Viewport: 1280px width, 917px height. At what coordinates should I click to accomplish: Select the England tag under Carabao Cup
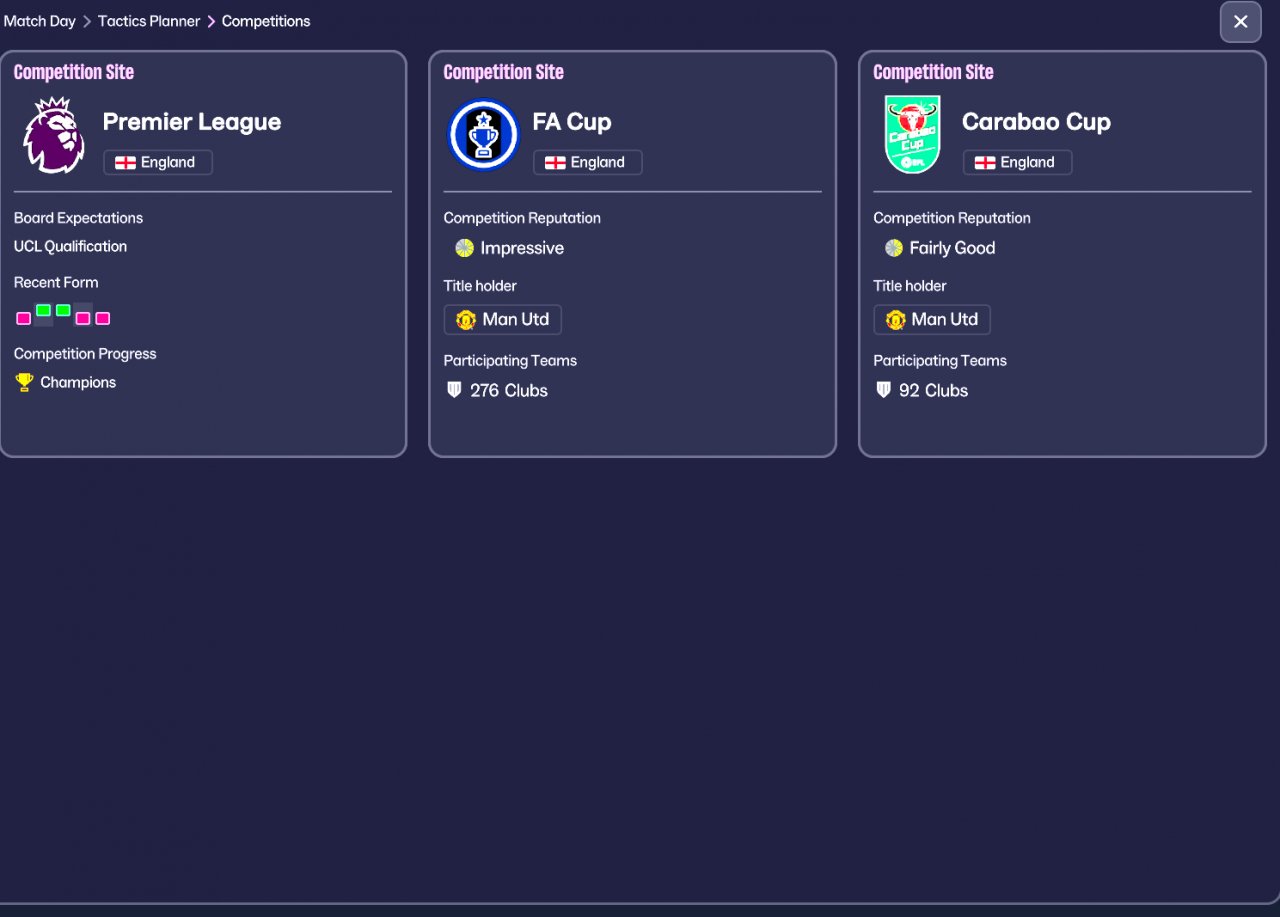1017,163
